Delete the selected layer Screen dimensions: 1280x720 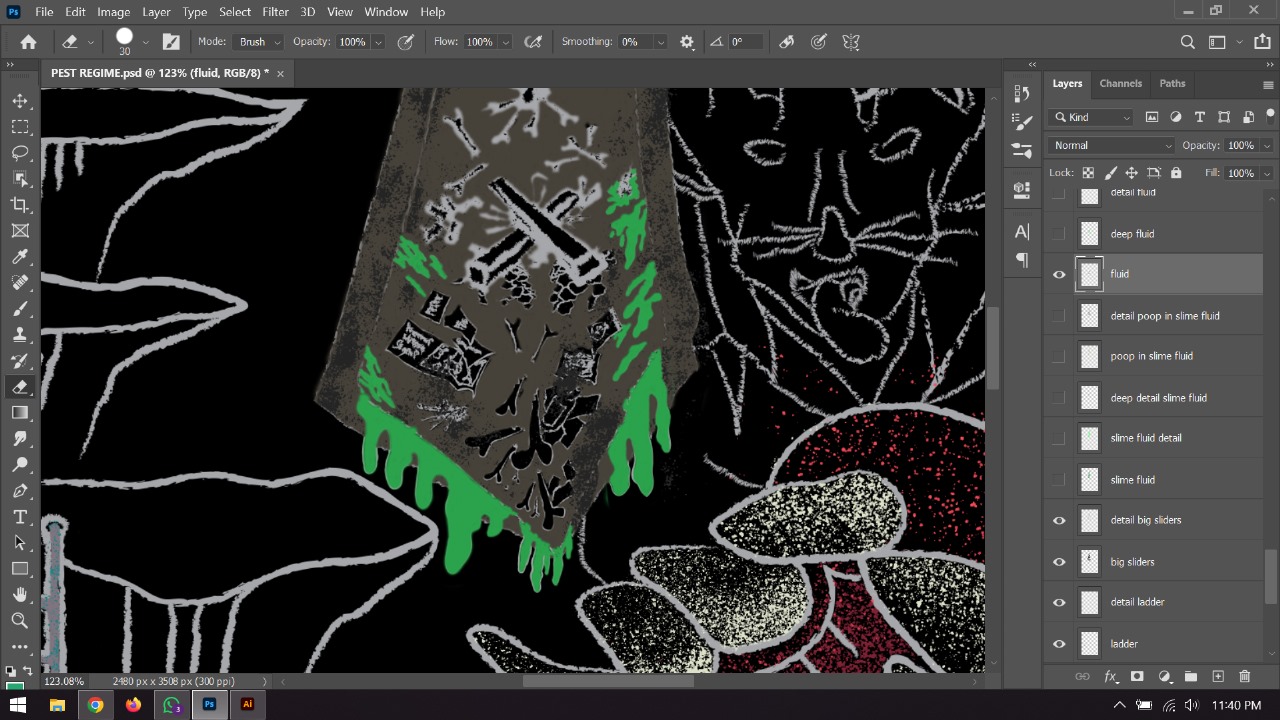click(1245, 677)
